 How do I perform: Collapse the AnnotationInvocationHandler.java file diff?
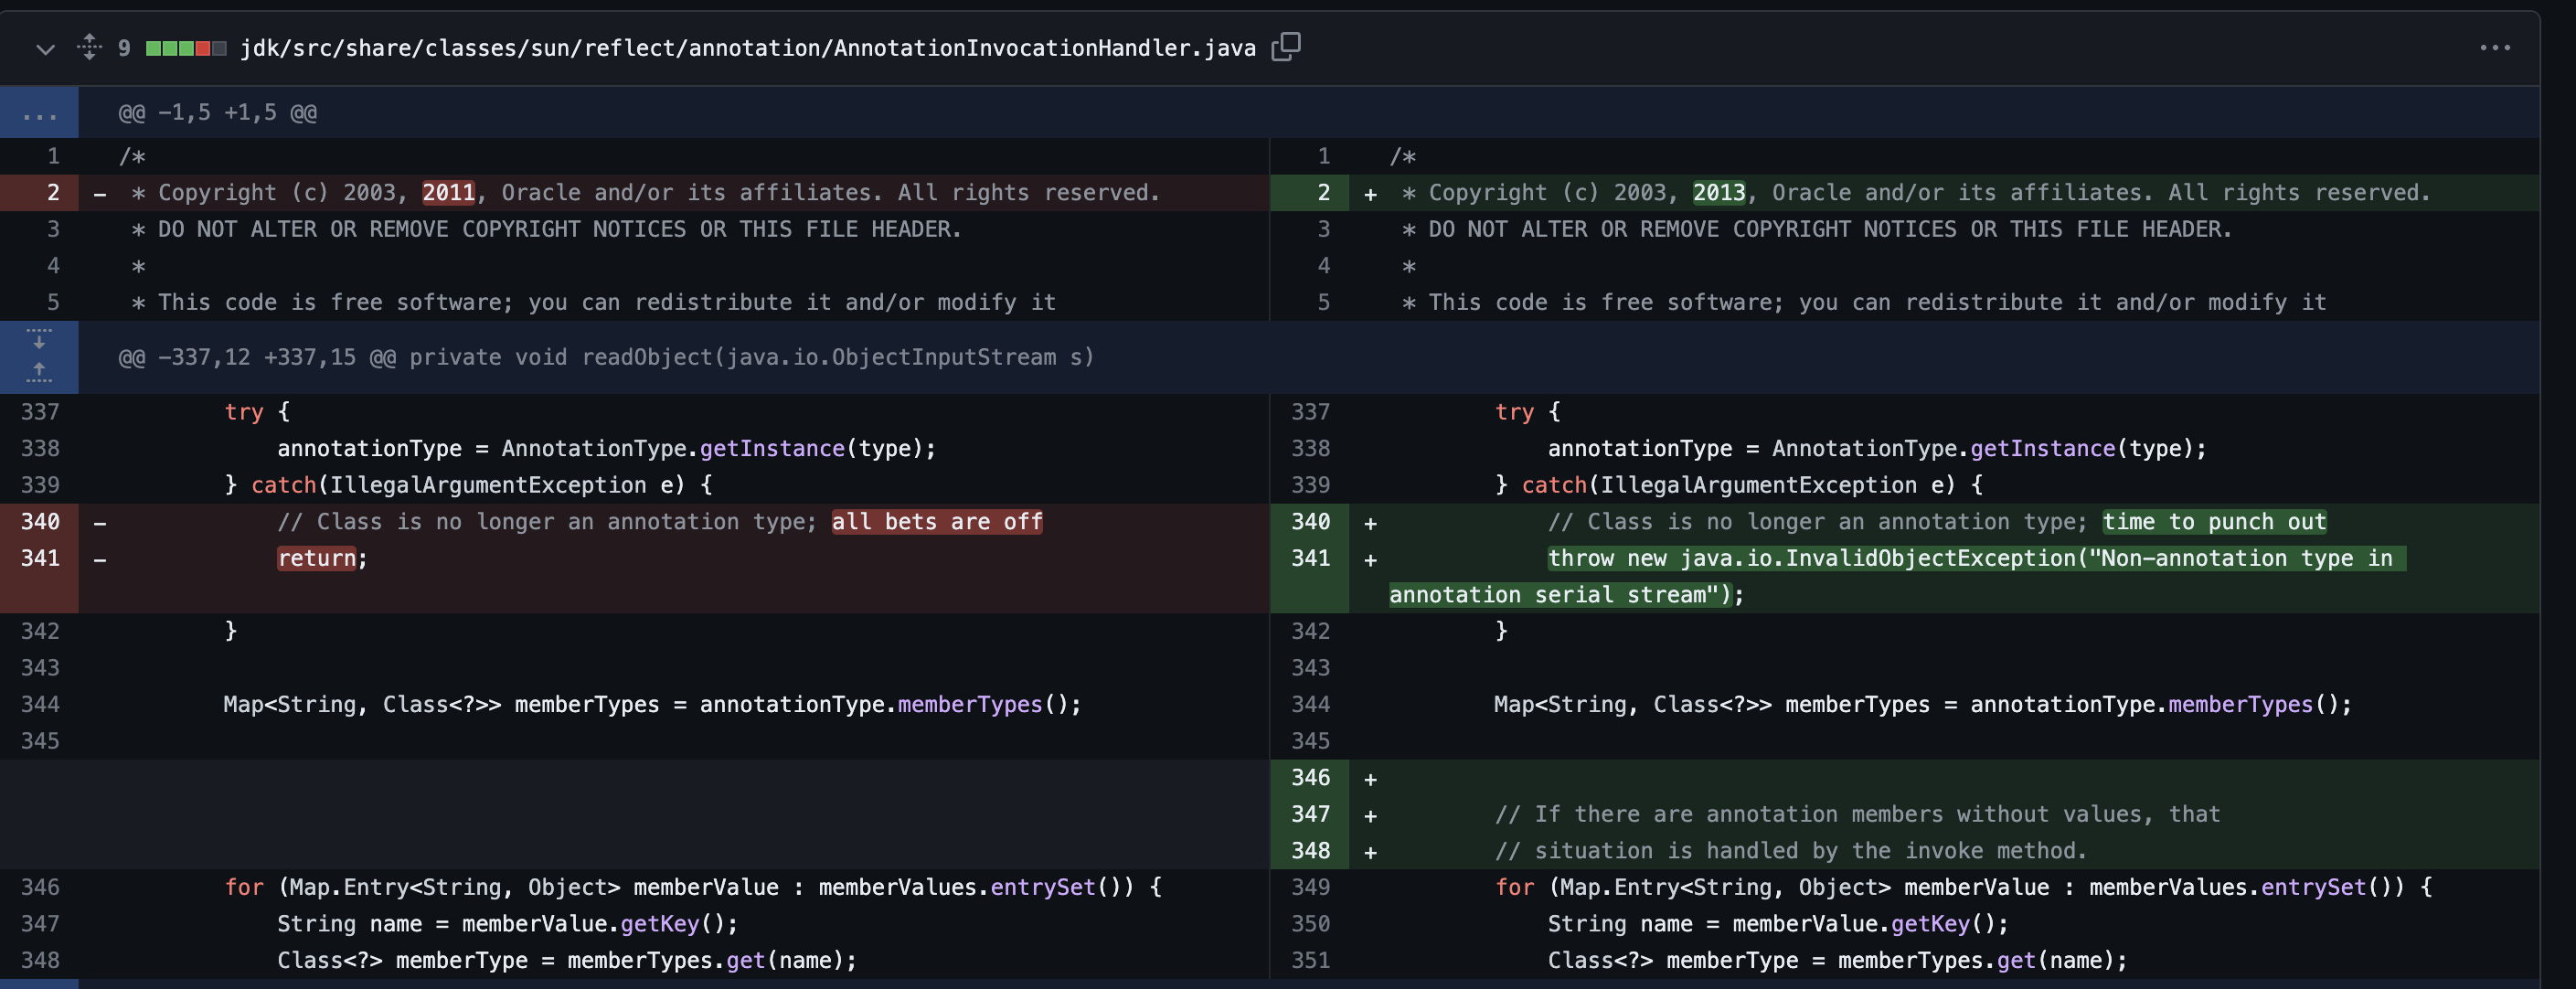45,48
